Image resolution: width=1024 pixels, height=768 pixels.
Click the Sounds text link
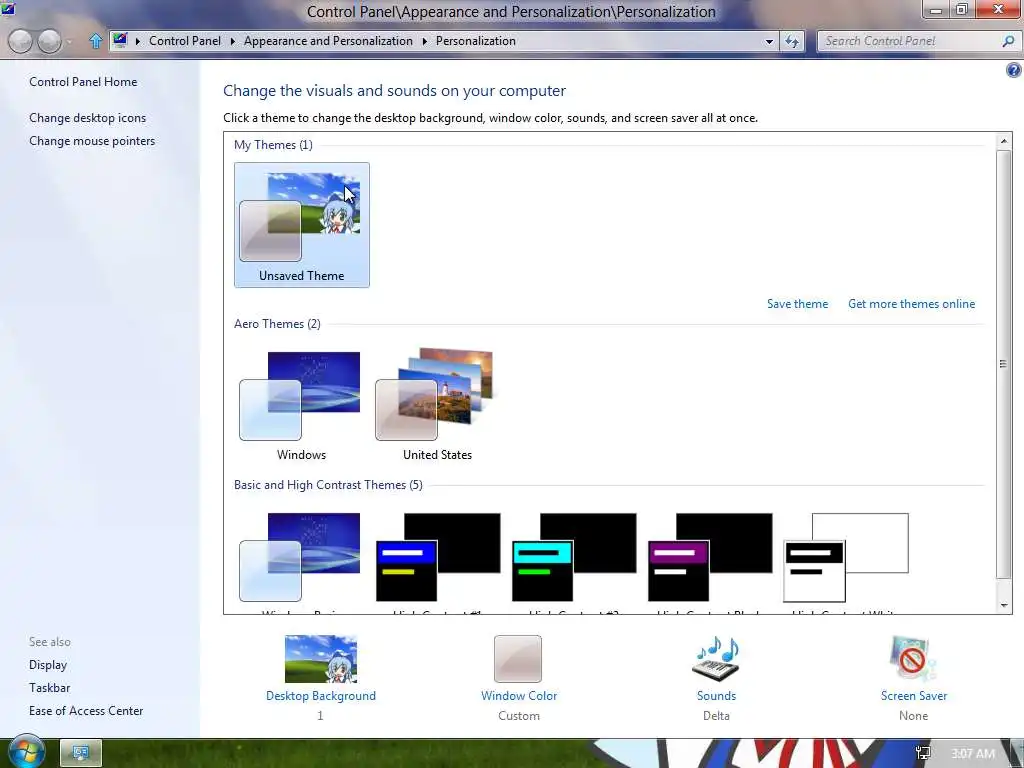click(716, 696)
